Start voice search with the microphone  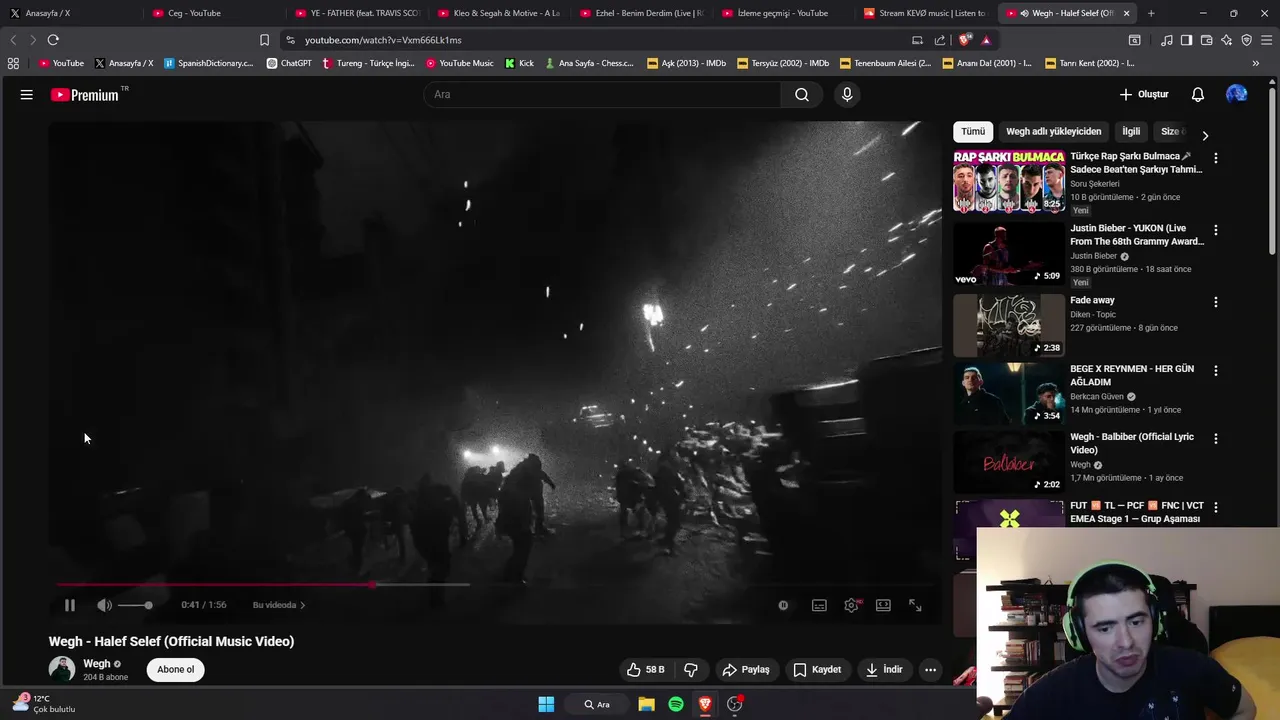[847, 94]
